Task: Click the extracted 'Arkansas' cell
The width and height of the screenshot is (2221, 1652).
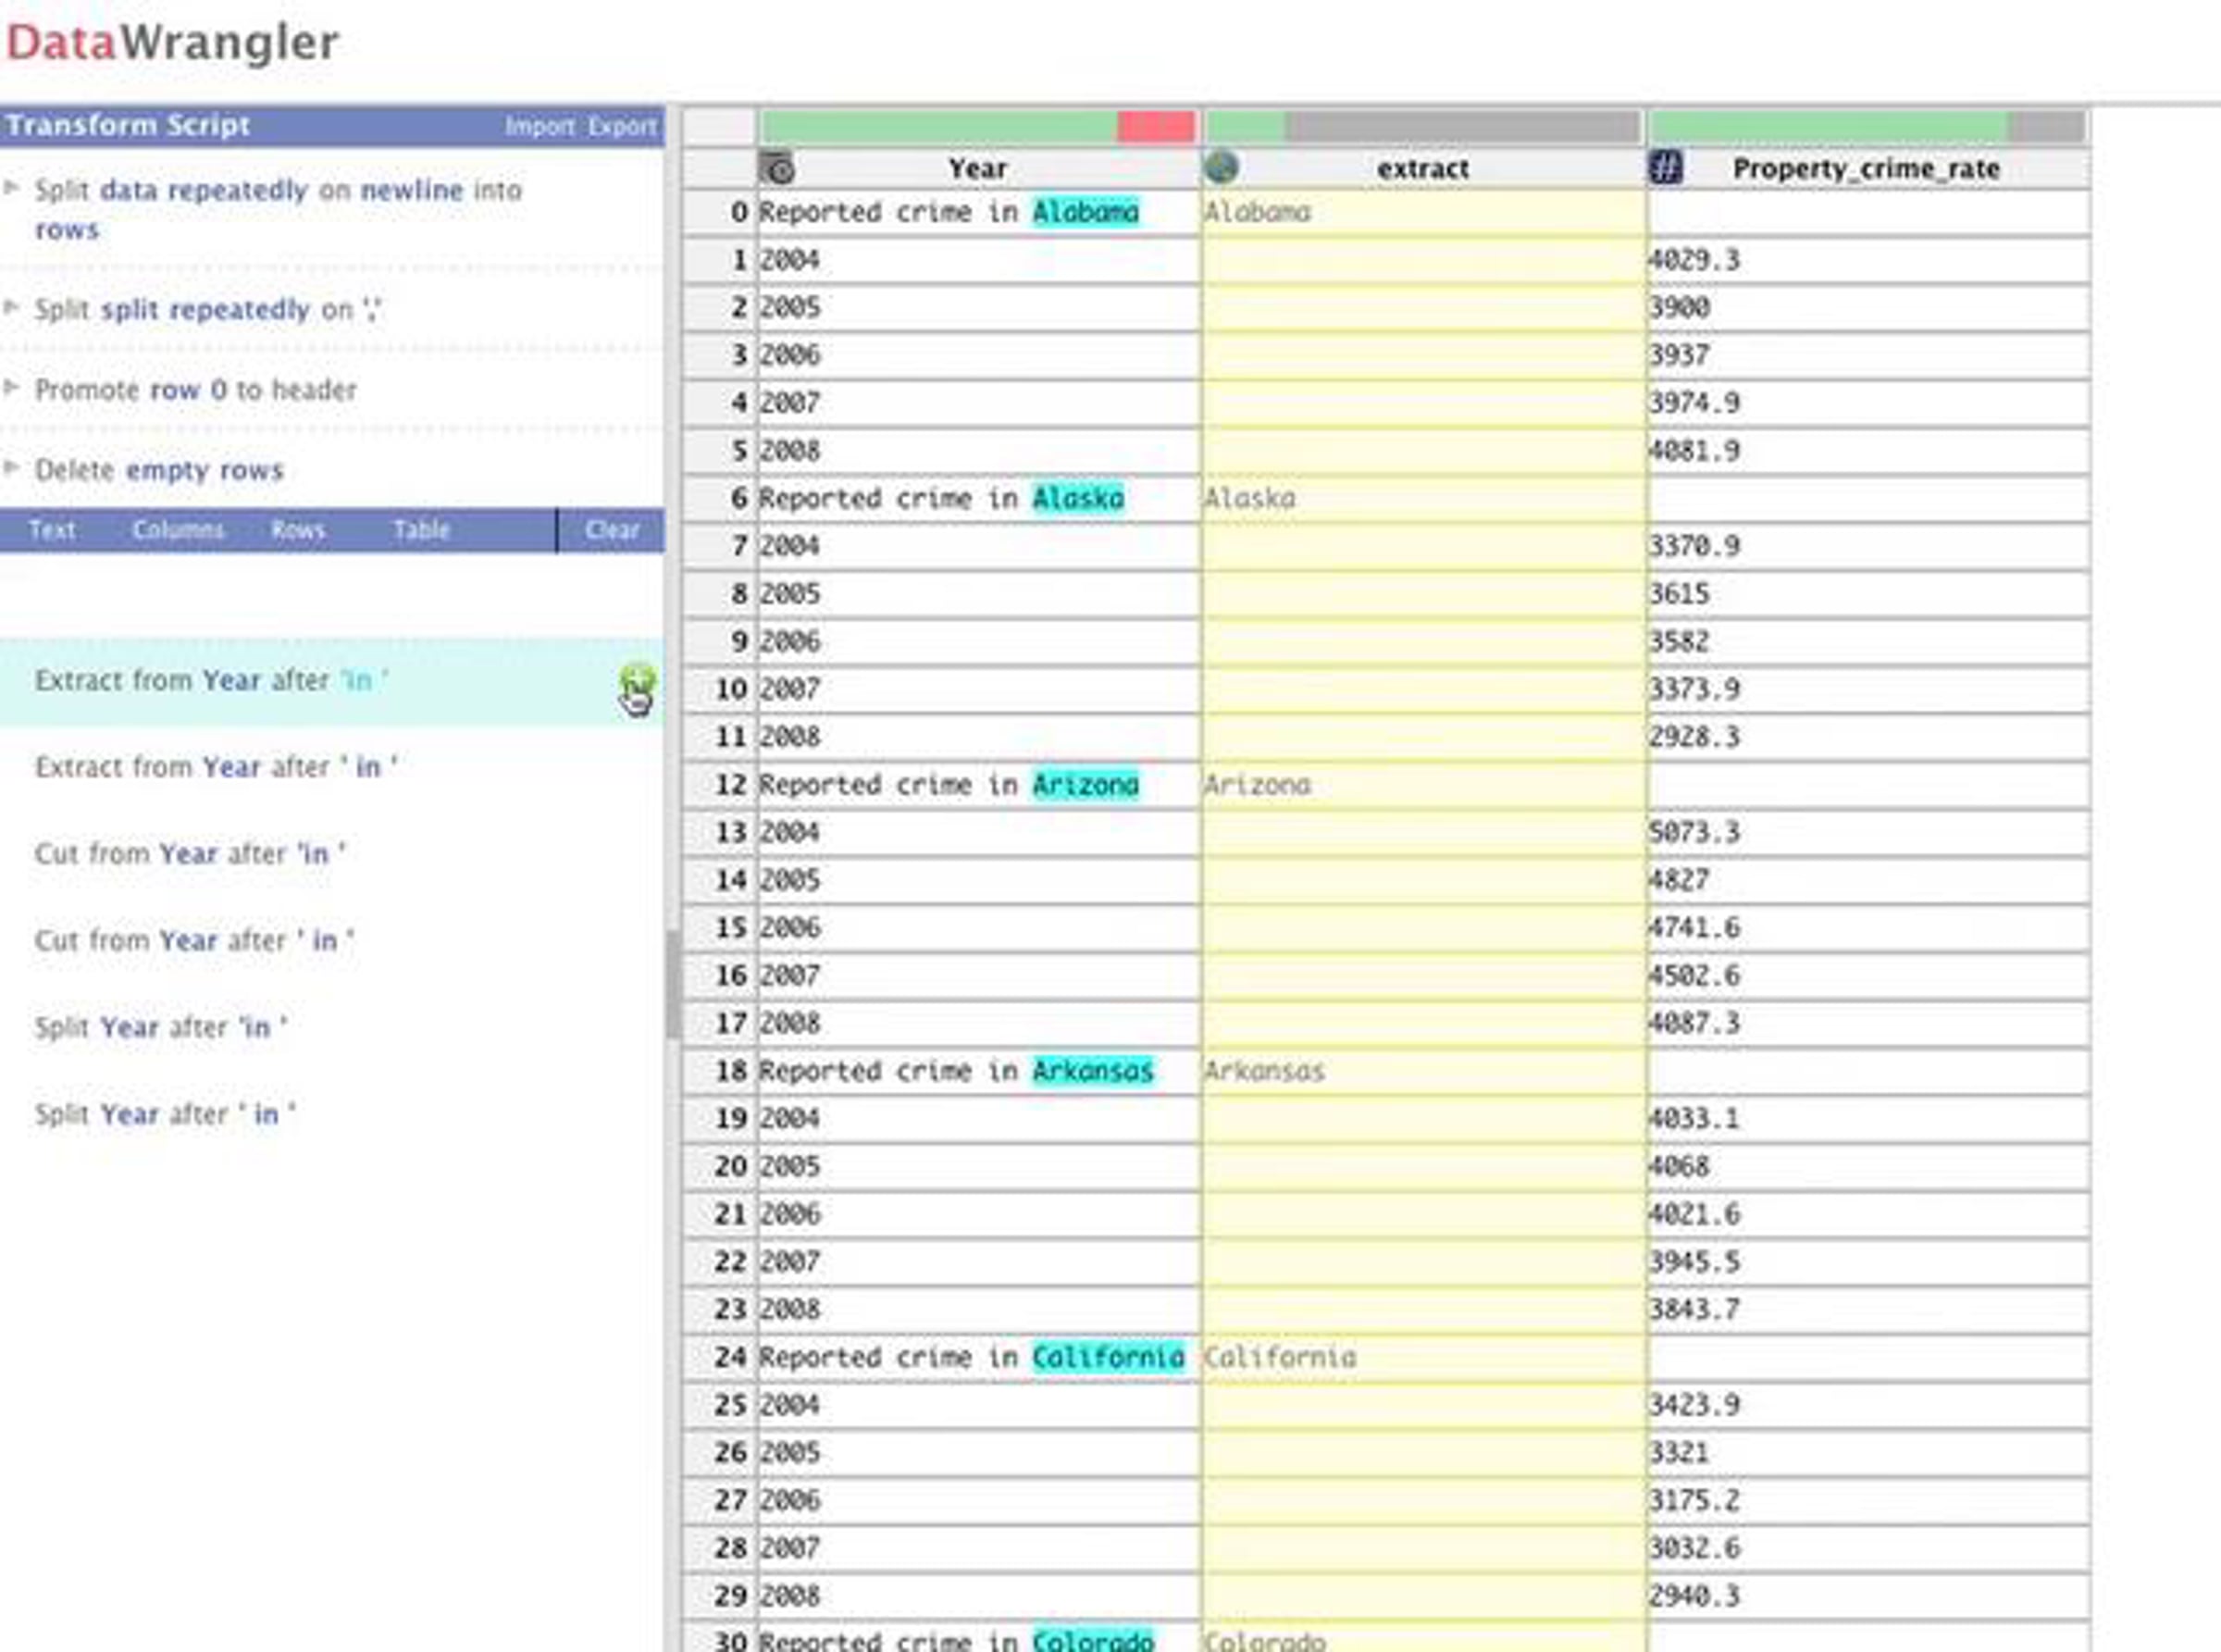Action: pyautogui.click(x=1424, y=1071)
